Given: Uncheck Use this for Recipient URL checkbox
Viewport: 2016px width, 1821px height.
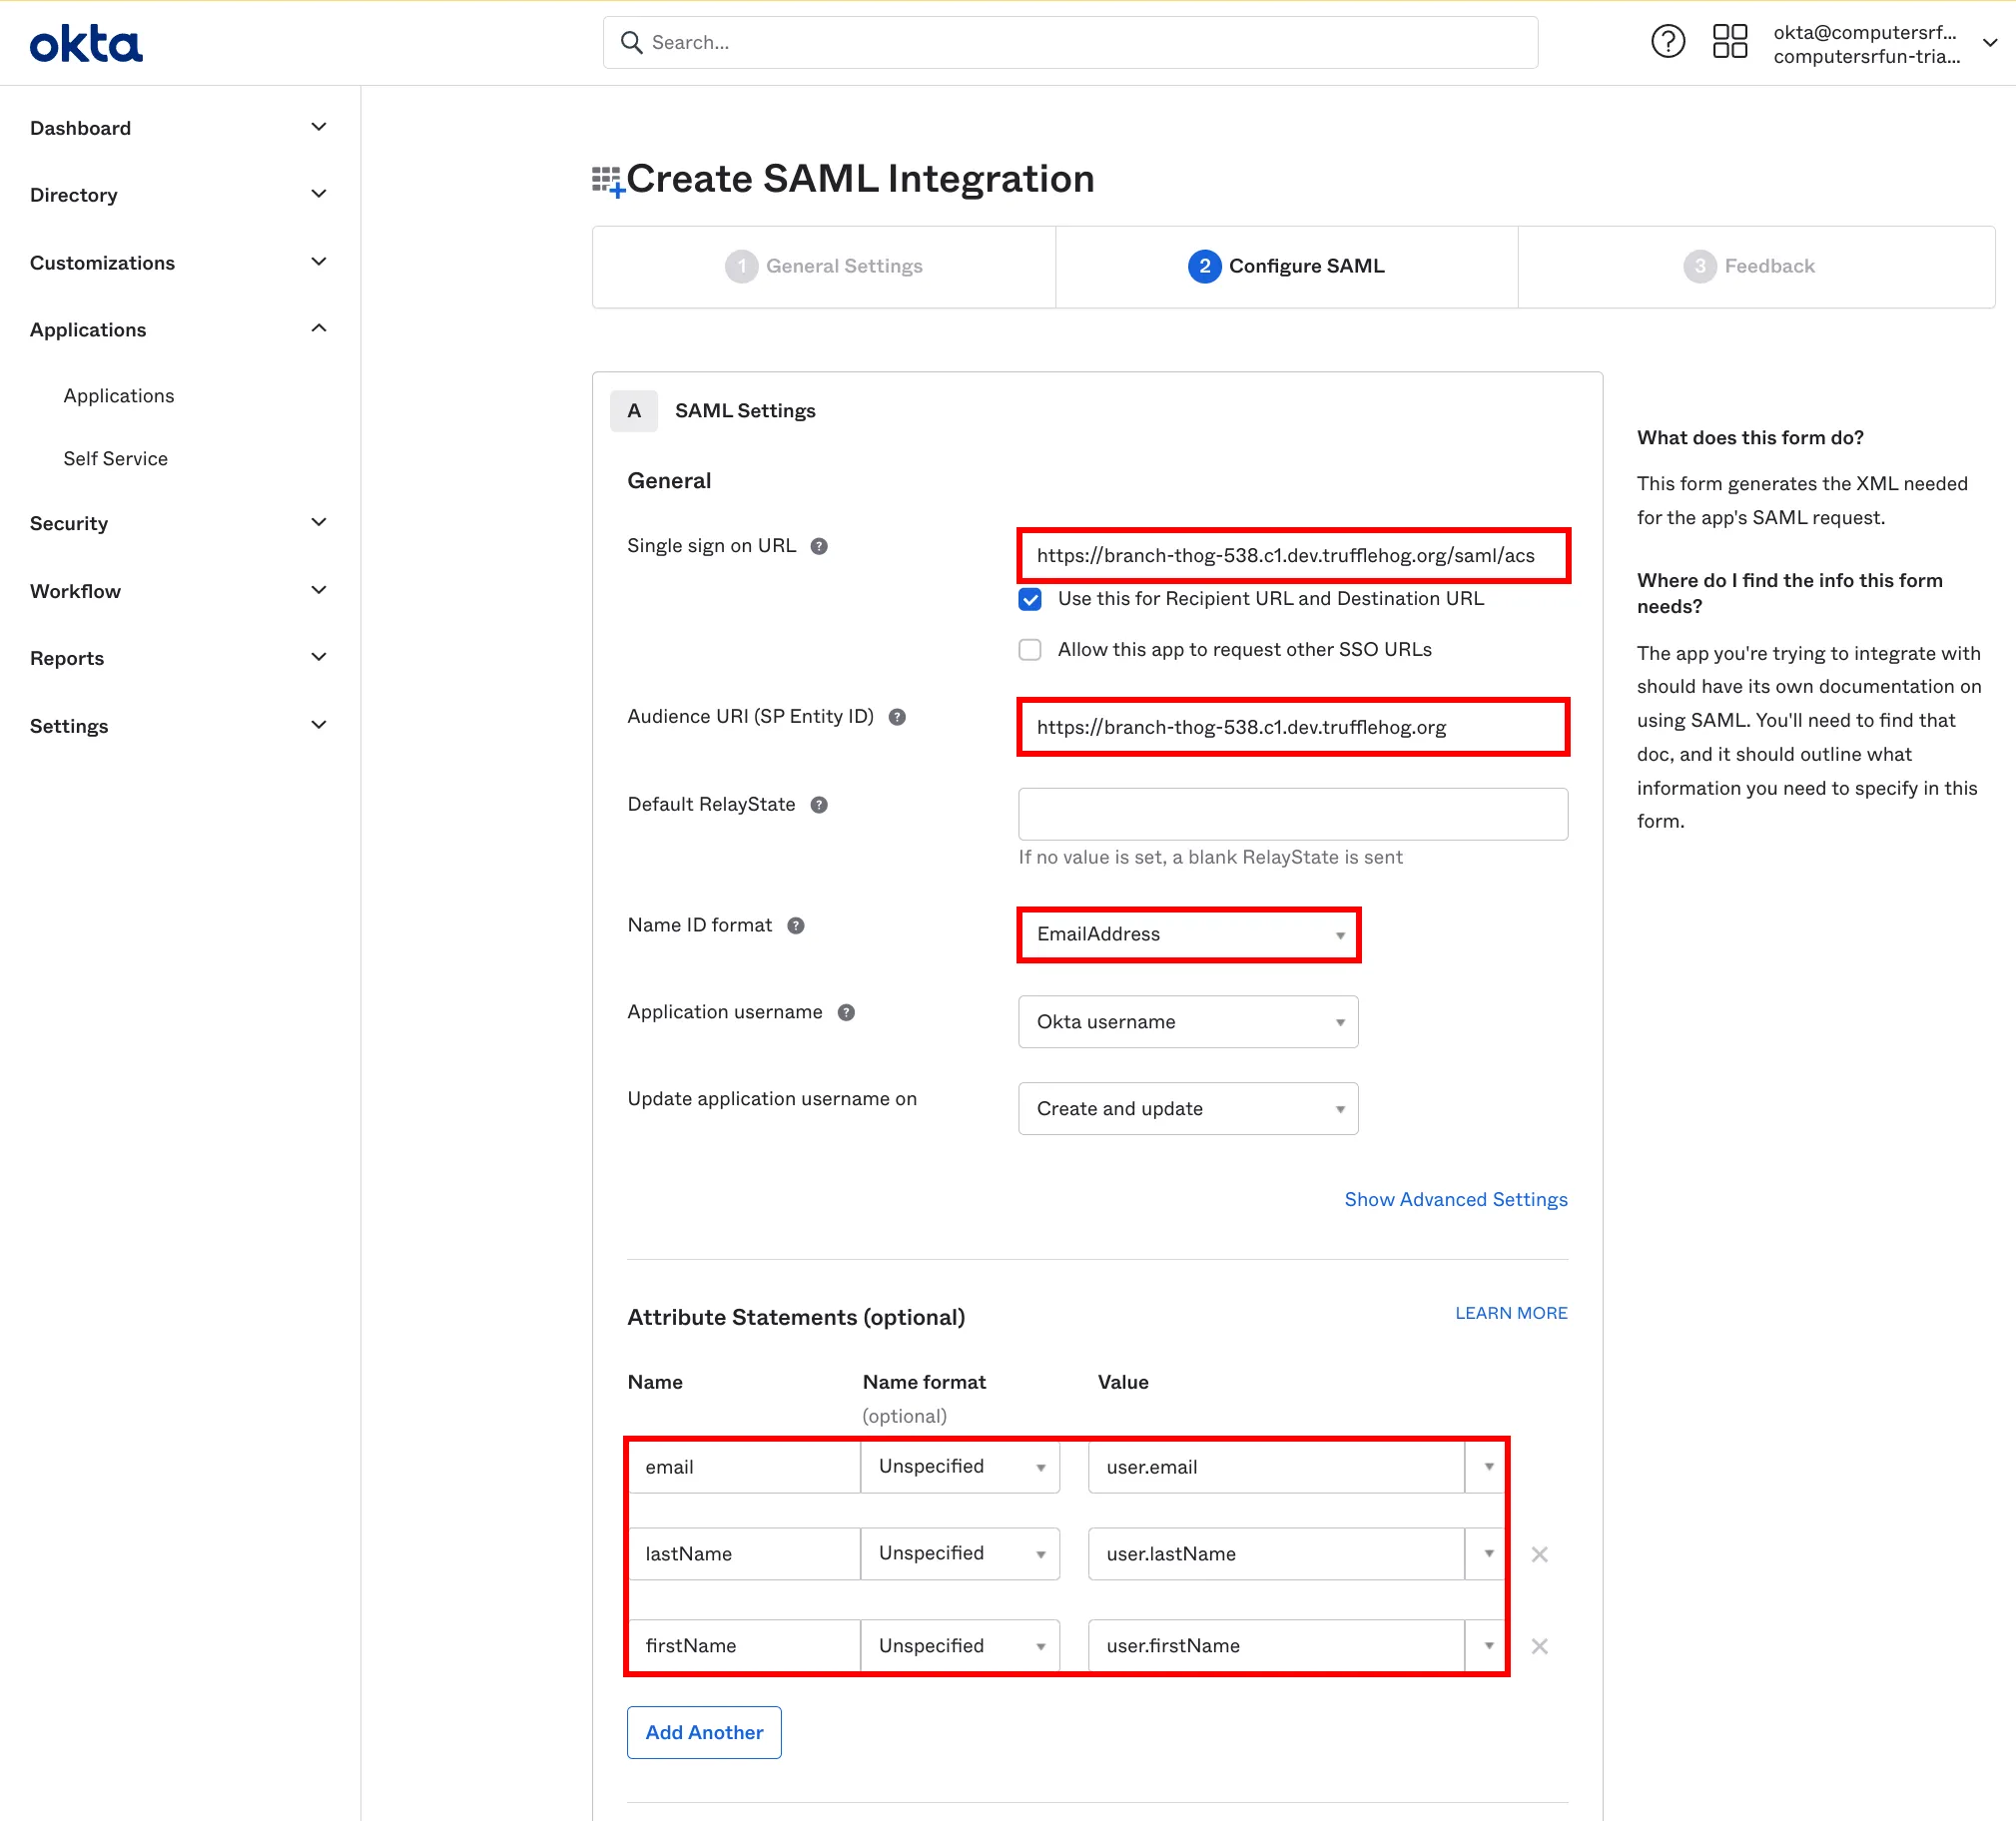Looking at the screenshot, I should (1029, 599).
